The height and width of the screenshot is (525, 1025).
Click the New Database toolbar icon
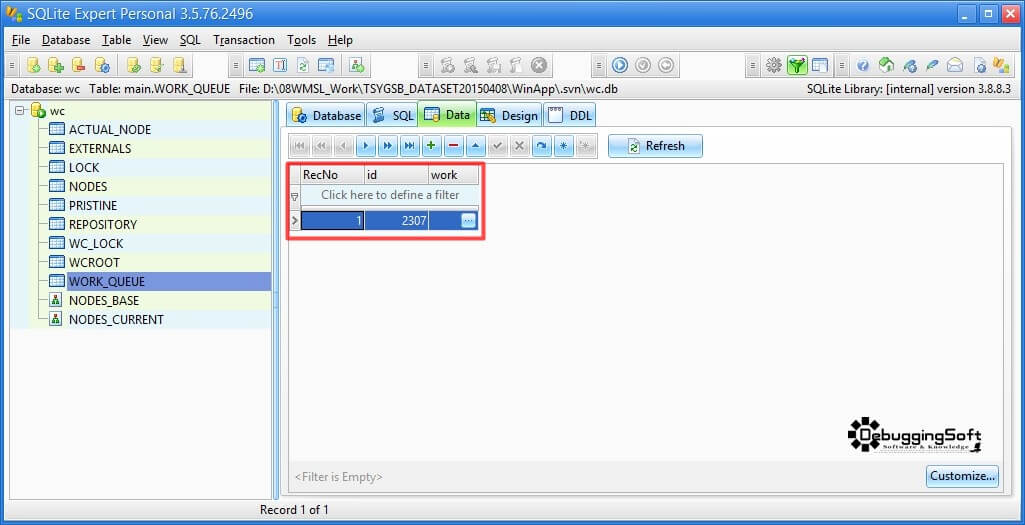coord(34,65)
